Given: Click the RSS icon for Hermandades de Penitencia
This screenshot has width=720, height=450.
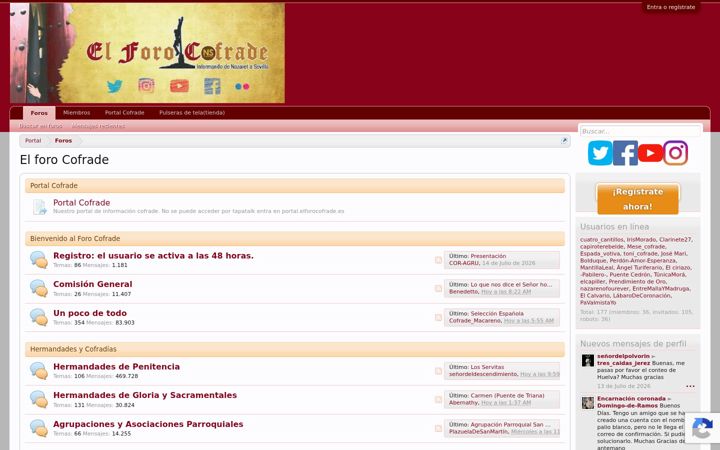Looking at the screenshot, I should click(x=439, y=371).
